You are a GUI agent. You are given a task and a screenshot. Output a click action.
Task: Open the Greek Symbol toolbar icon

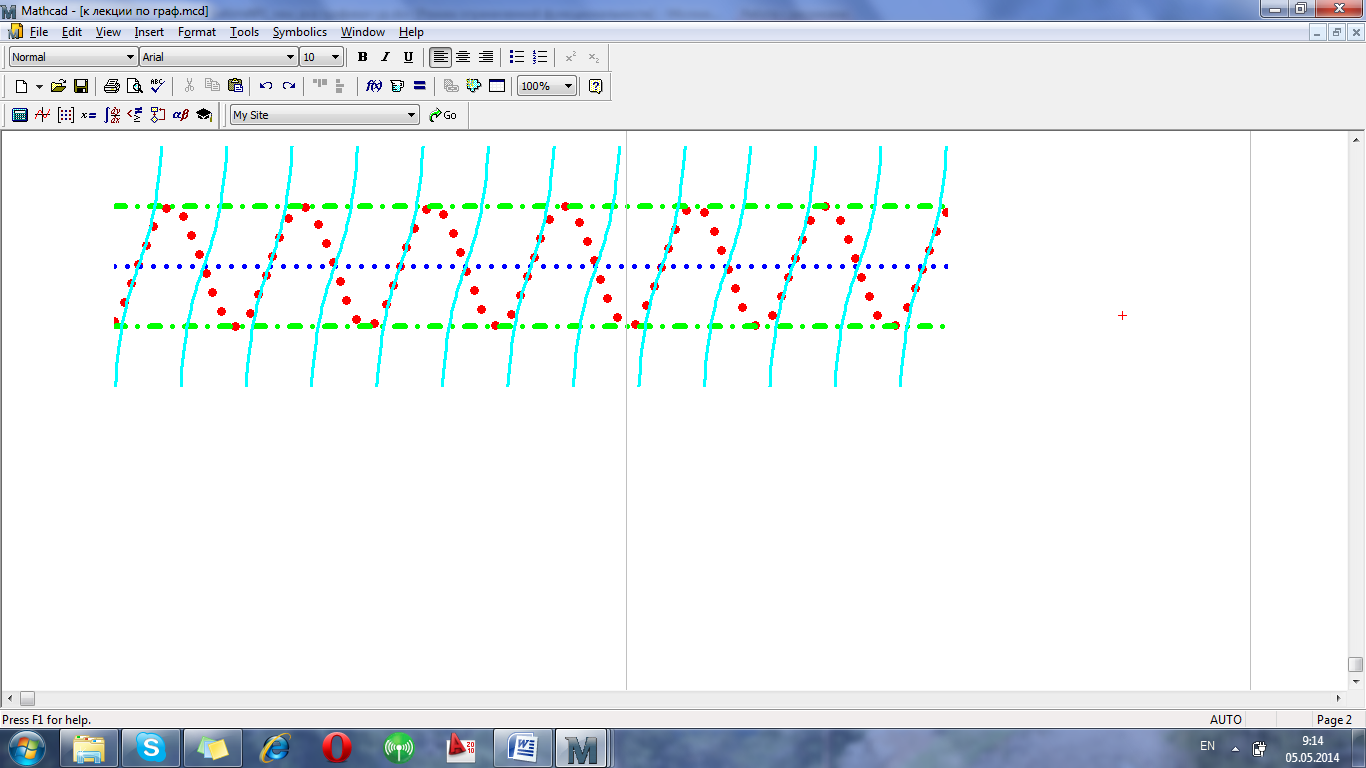[181, 115]
